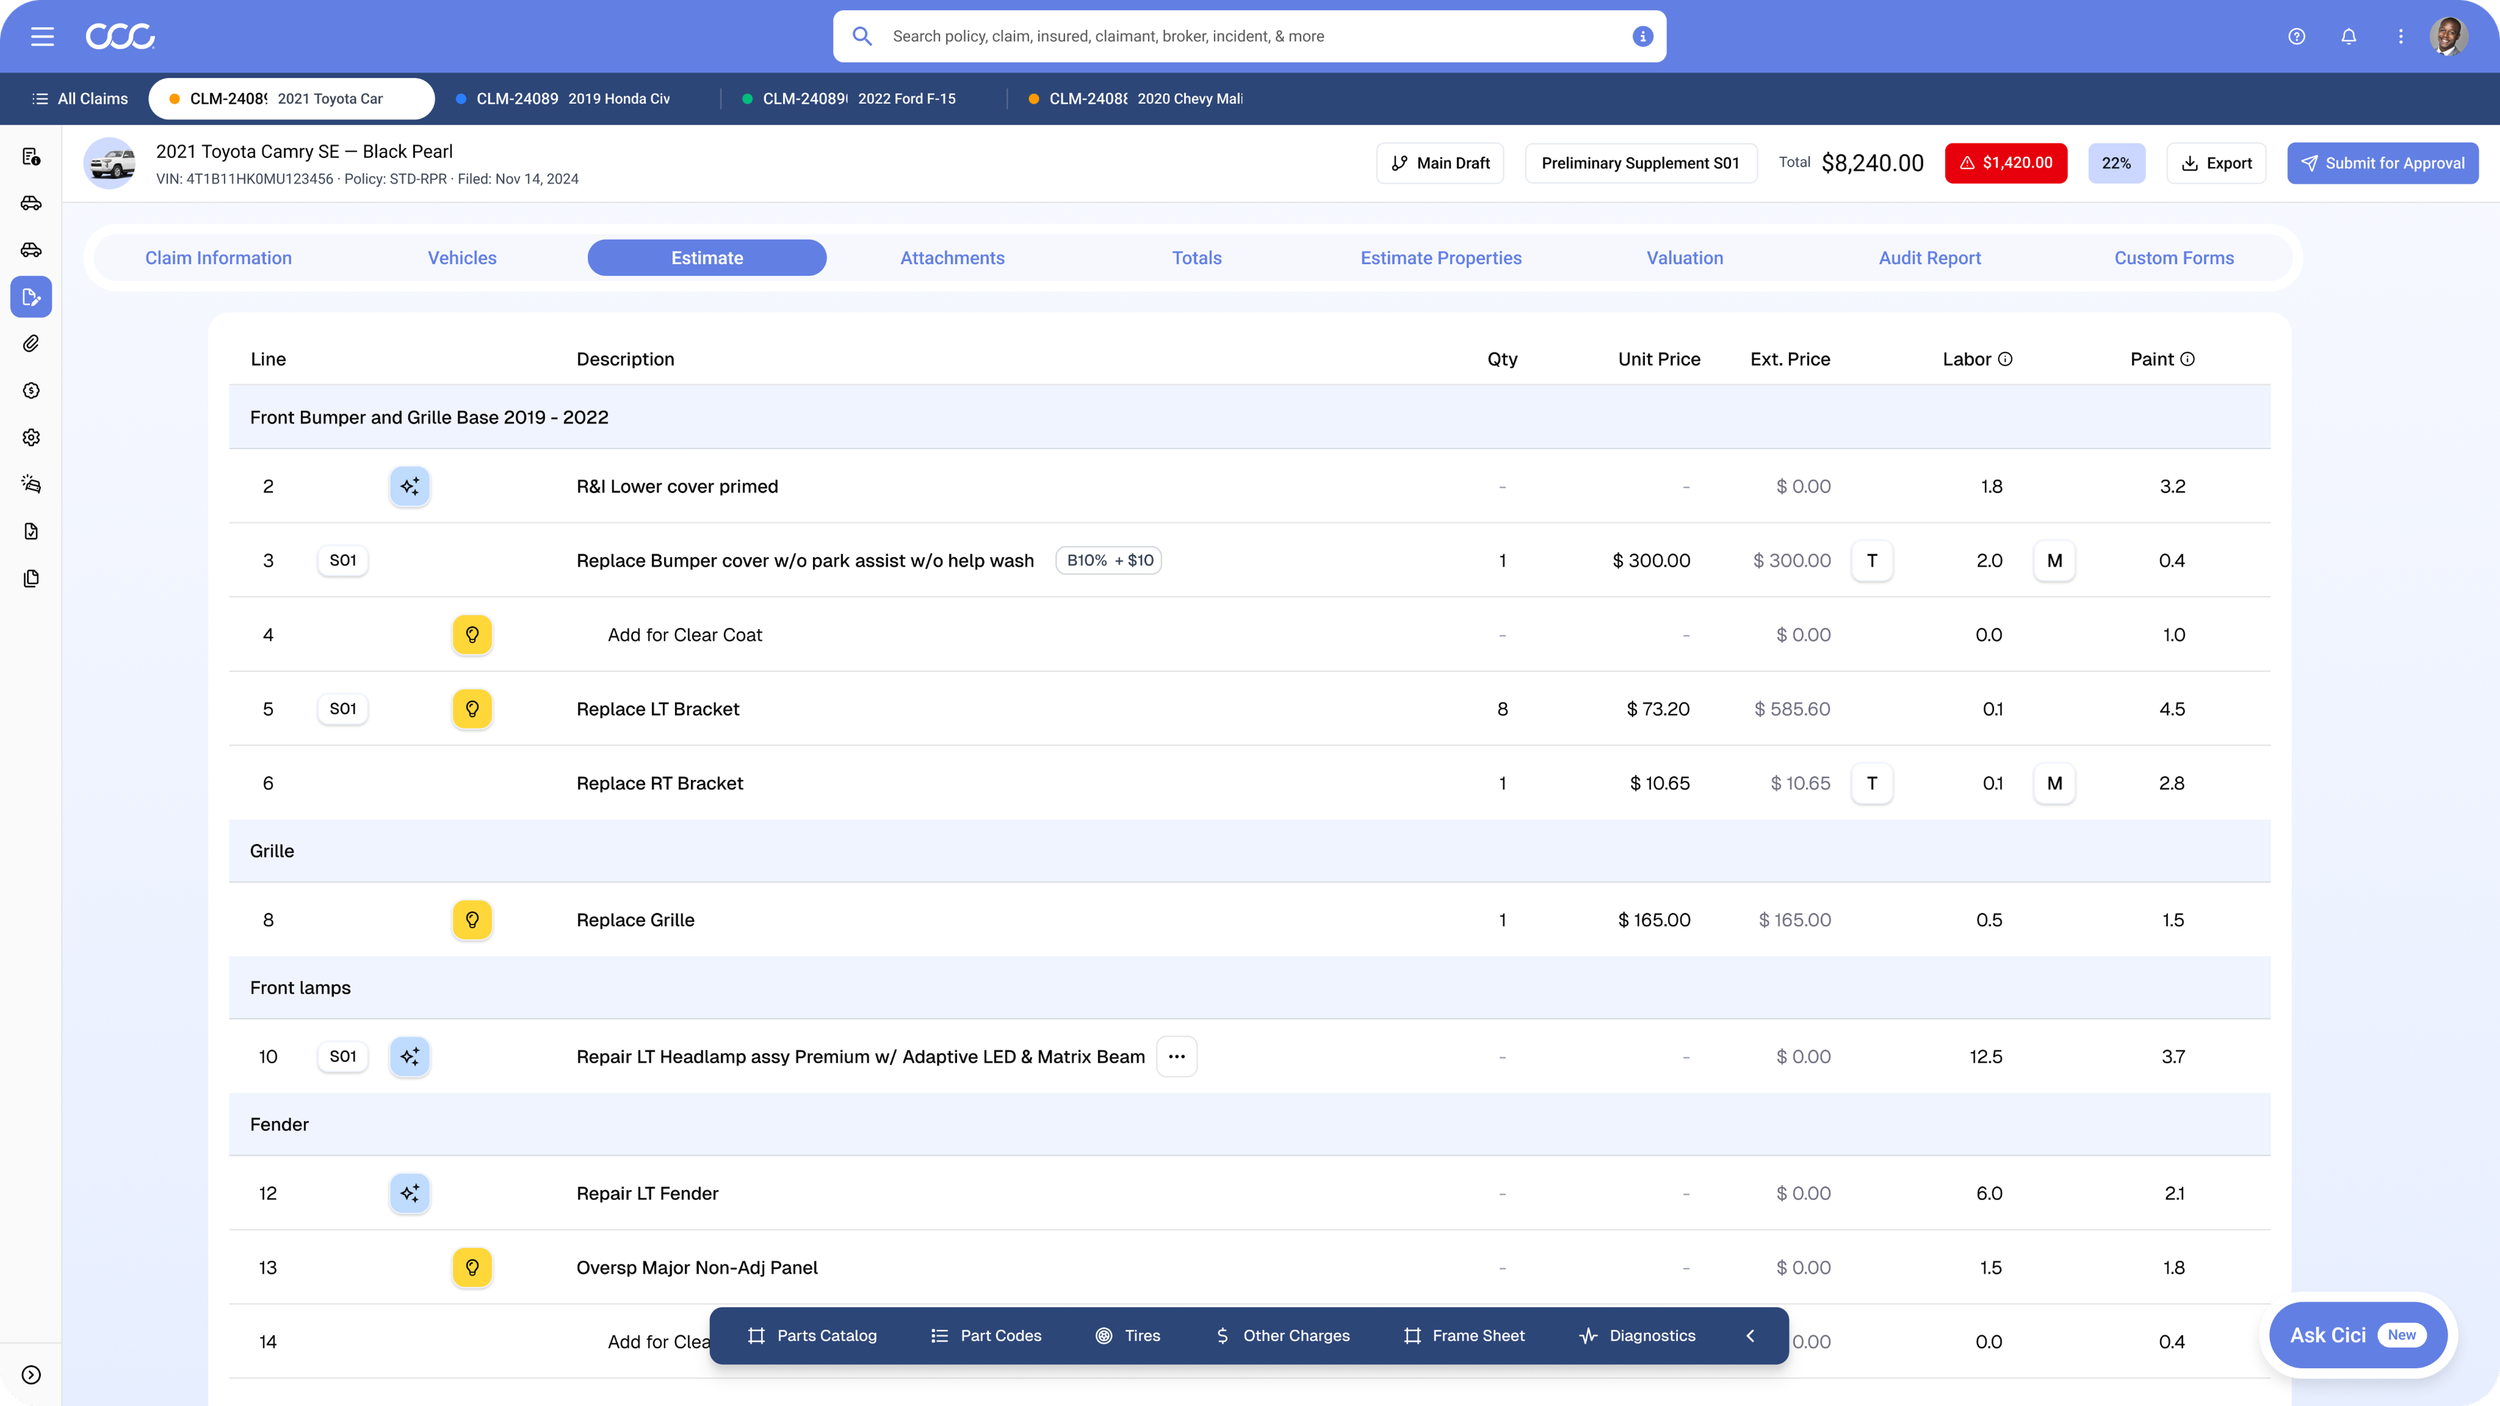Viewport: 2500px width, 1406px height.
Task: Open the vertical dots more menu
Action: (x=2401, y=37)
